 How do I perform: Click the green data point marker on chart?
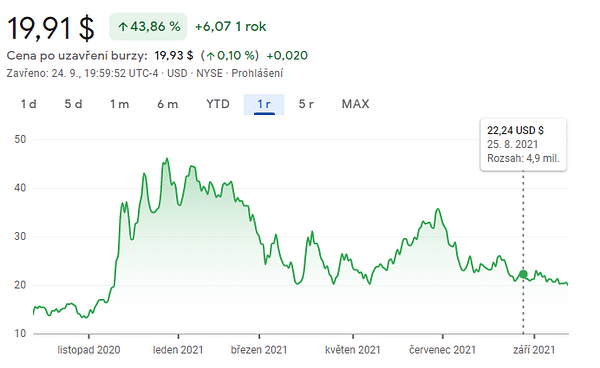[x=523, y=274]
